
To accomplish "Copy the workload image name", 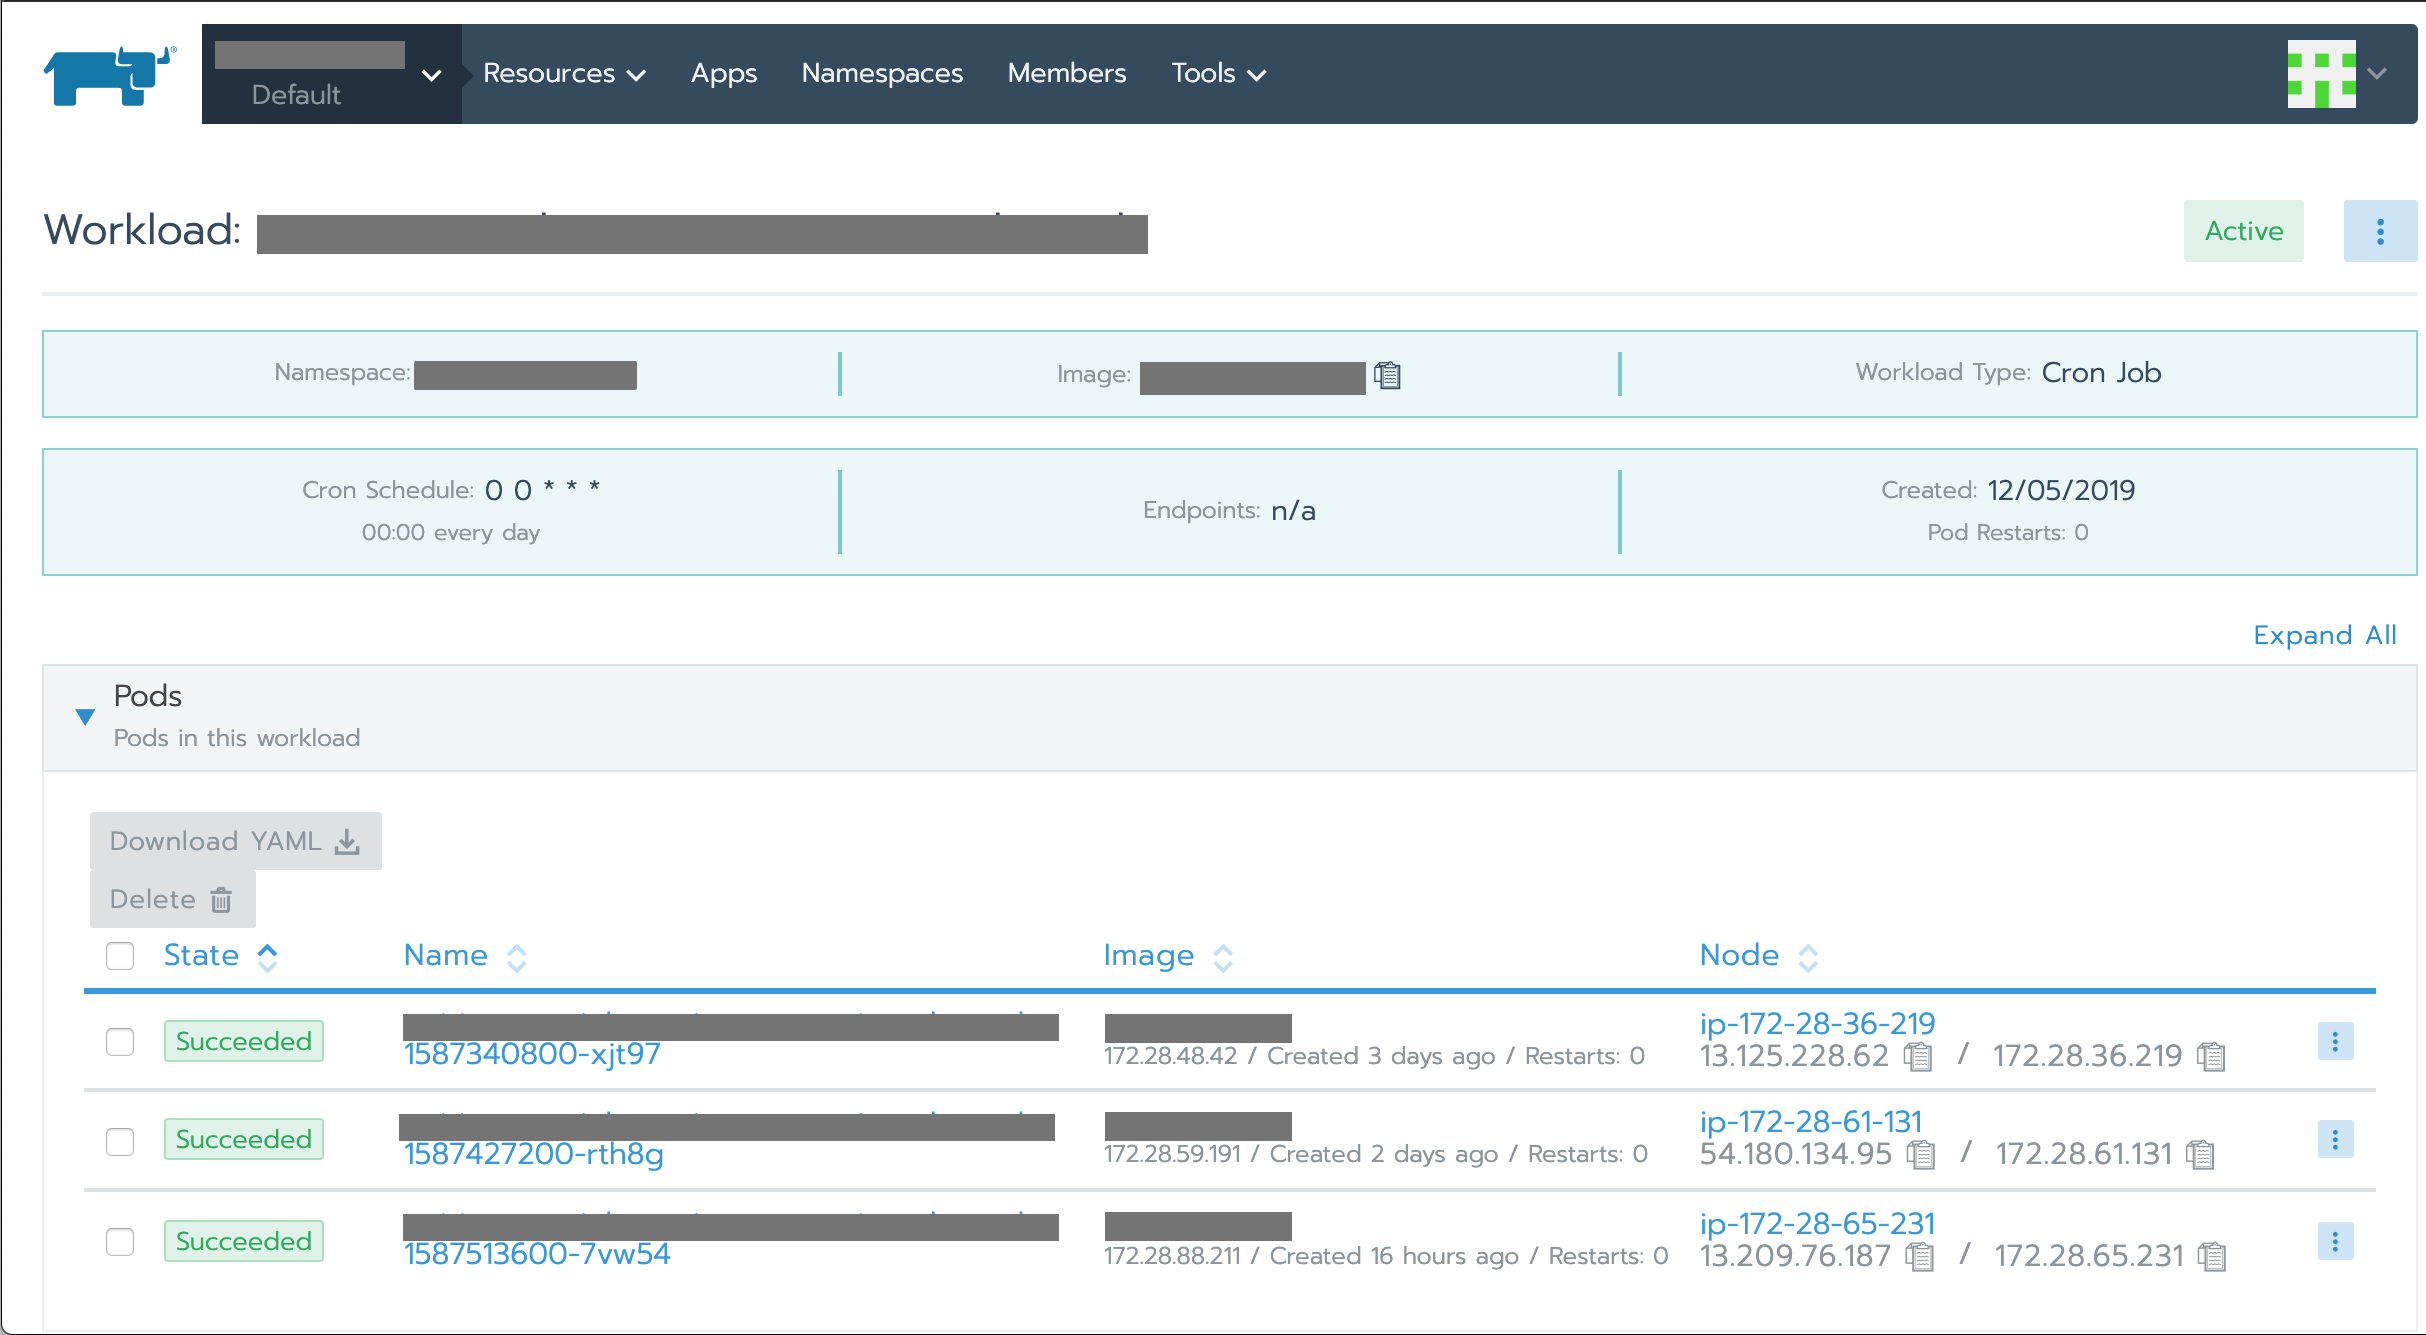I will tap(1387, 375).
